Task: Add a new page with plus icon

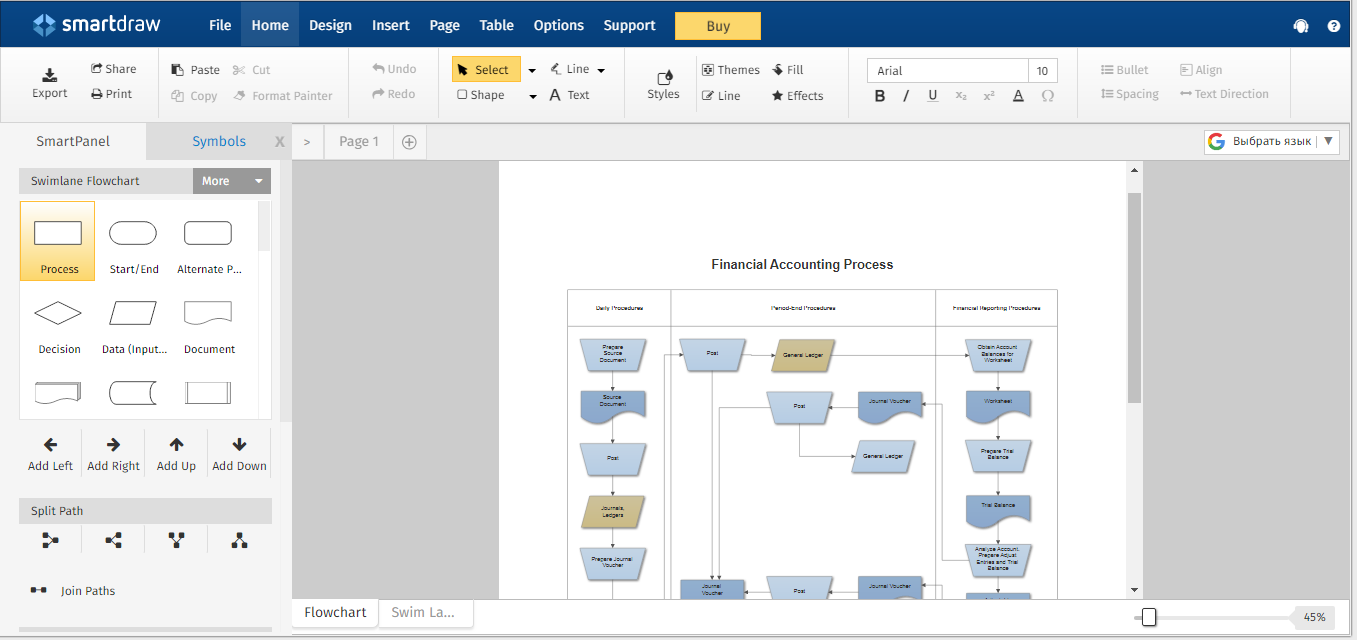Action: pos(409,142)
